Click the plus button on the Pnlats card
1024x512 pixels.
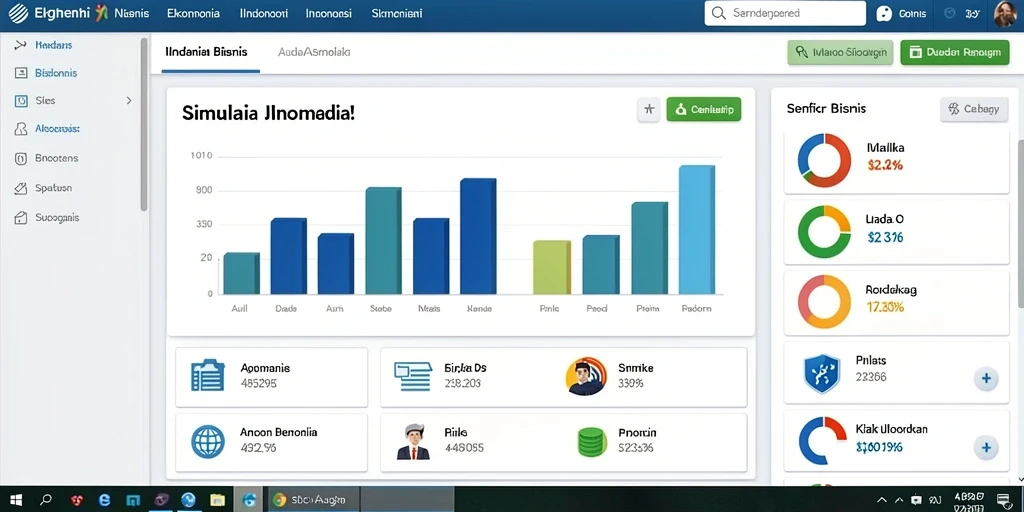tap(986, 378)
